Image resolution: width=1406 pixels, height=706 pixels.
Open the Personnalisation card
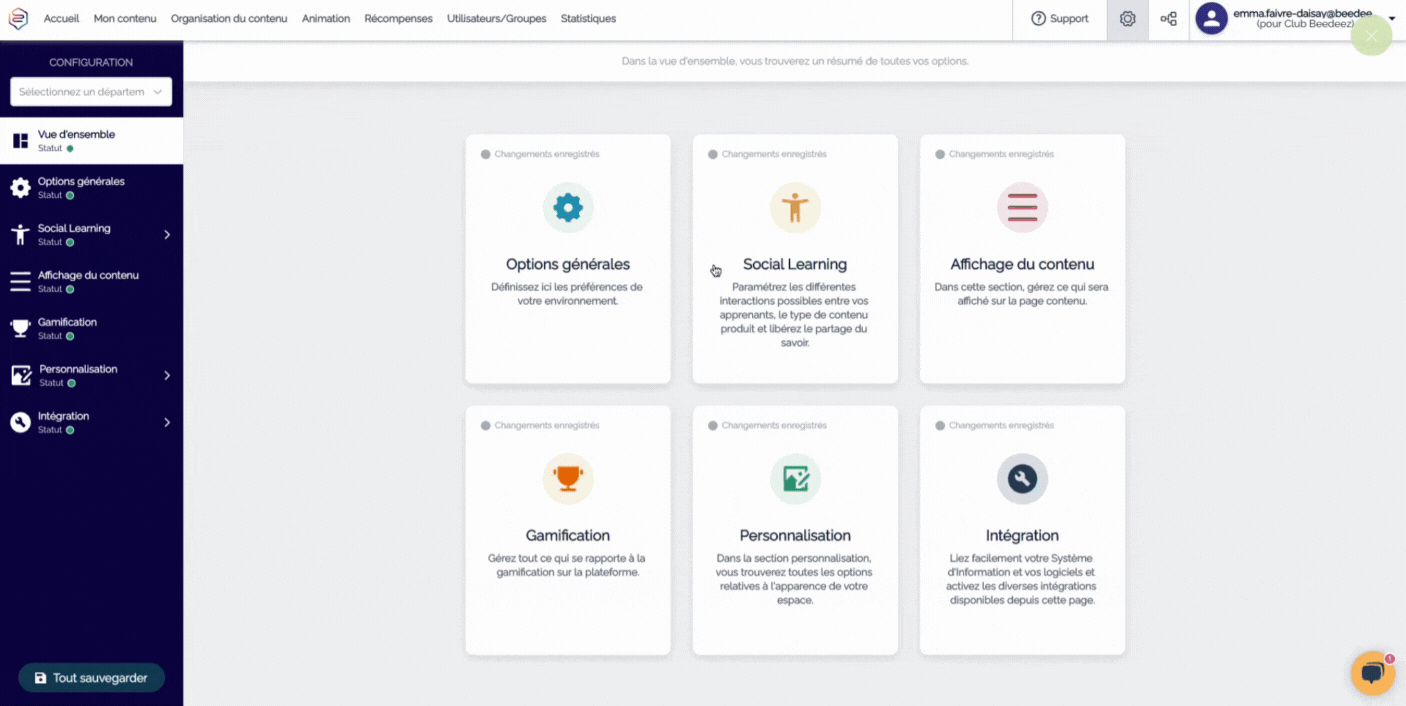(x=795, y=530)
